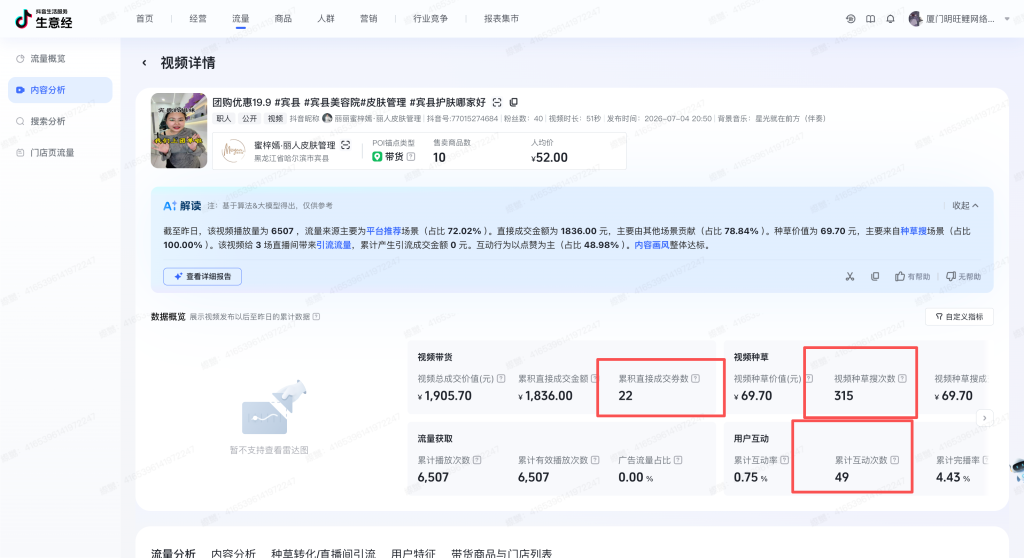Image resolution: width=1024 pixels, height=558 pixels.
Task: Collapse the AI 解读 panel with 收起
Action: point(965,206)
